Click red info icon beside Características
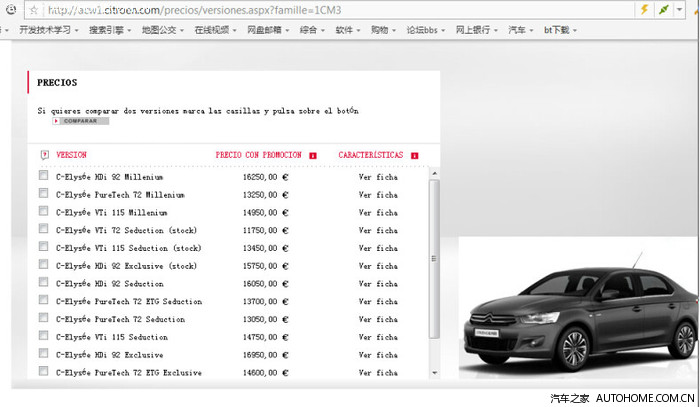700x407 pixels. (414, 156)
